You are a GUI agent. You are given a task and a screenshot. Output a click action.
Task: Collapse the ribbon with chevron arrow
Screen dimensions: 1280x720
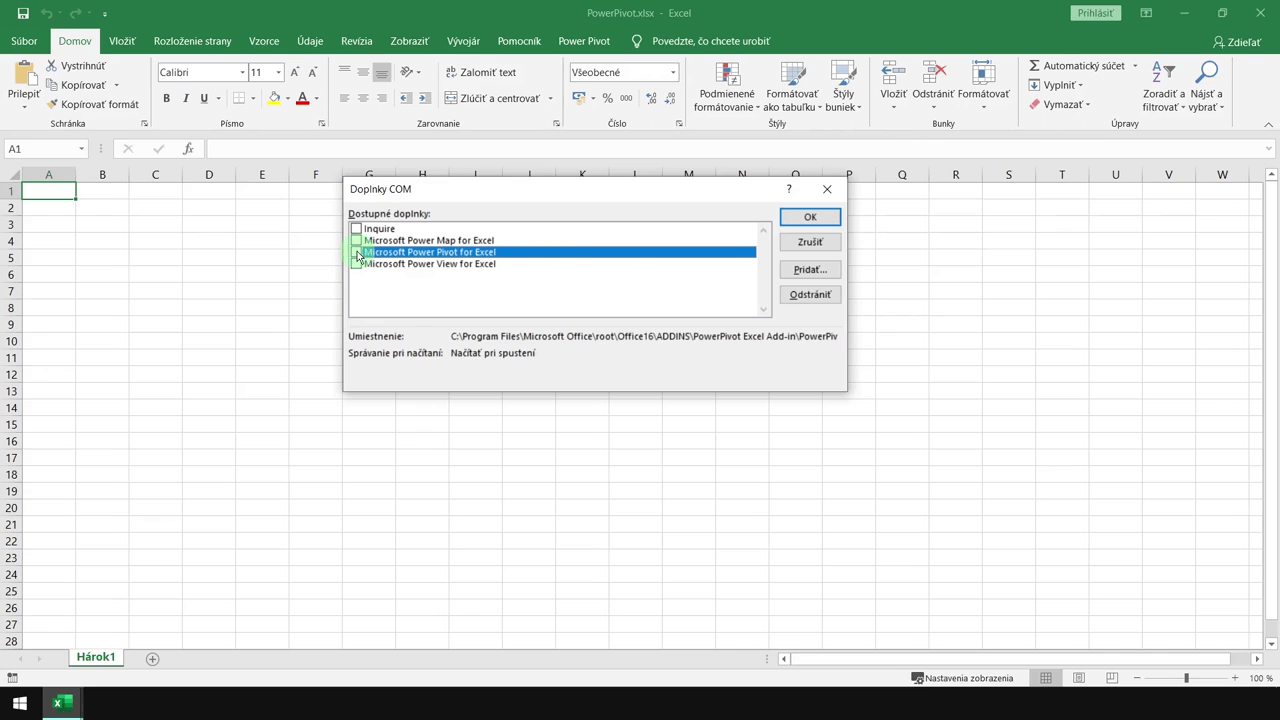pyautogui.click(x=1270, y=124)
